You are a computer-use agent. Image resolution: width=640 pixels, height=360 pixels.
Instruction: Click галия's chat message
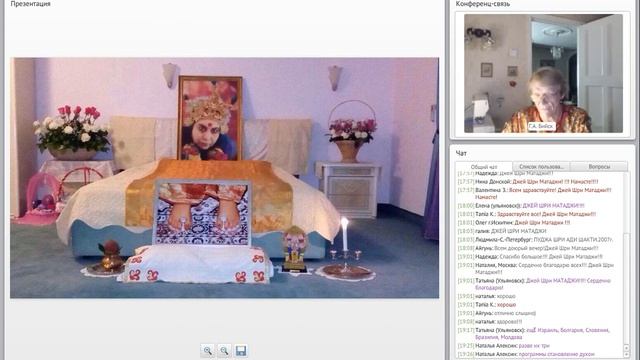(502, 231)
